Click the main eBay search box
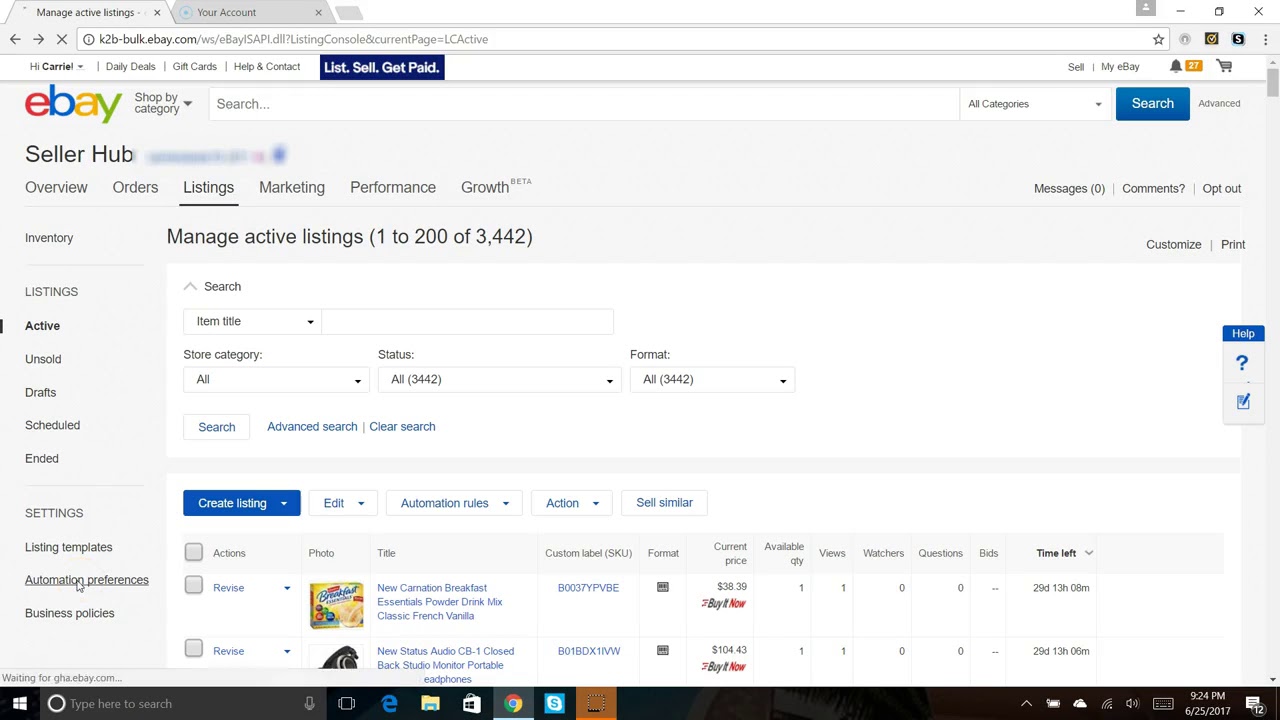 584,104
